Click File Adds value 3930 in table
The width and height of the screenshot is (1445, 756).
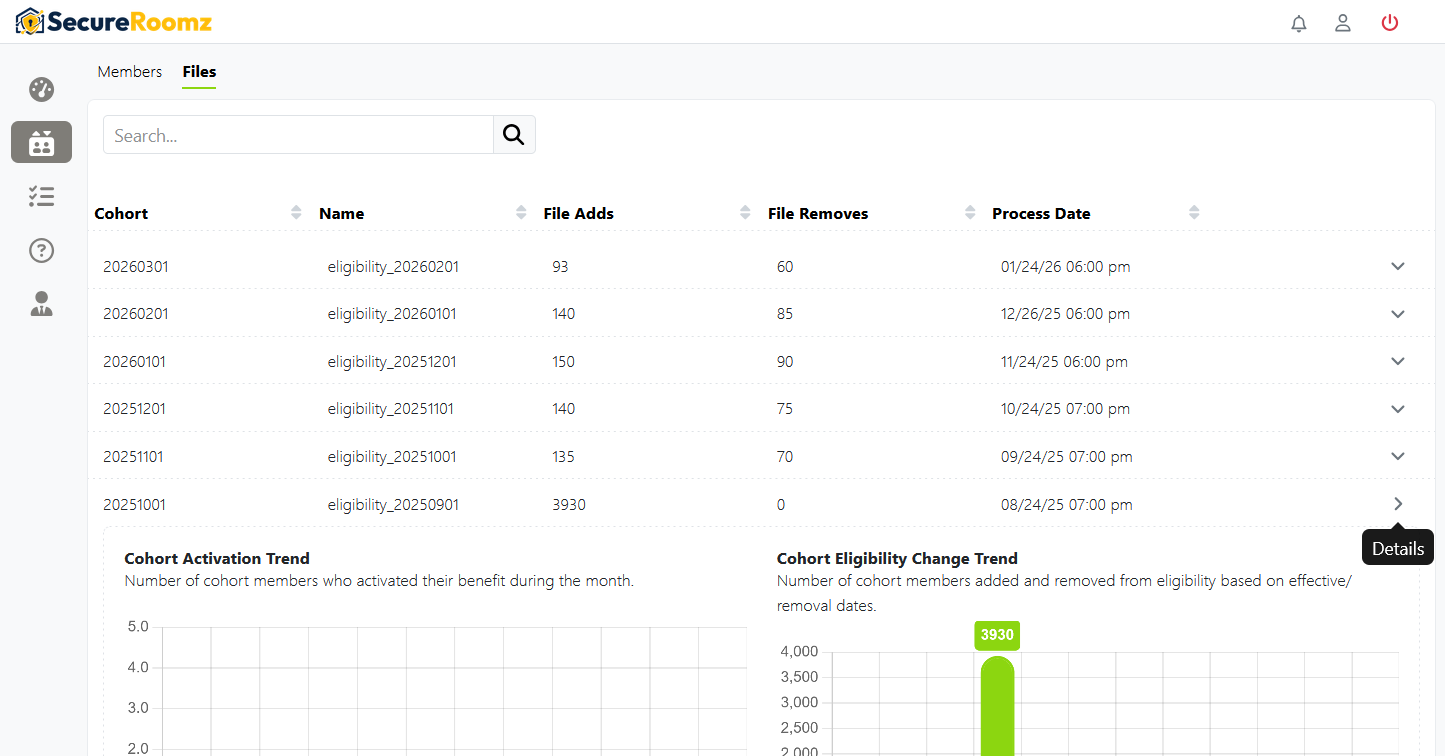569,505
